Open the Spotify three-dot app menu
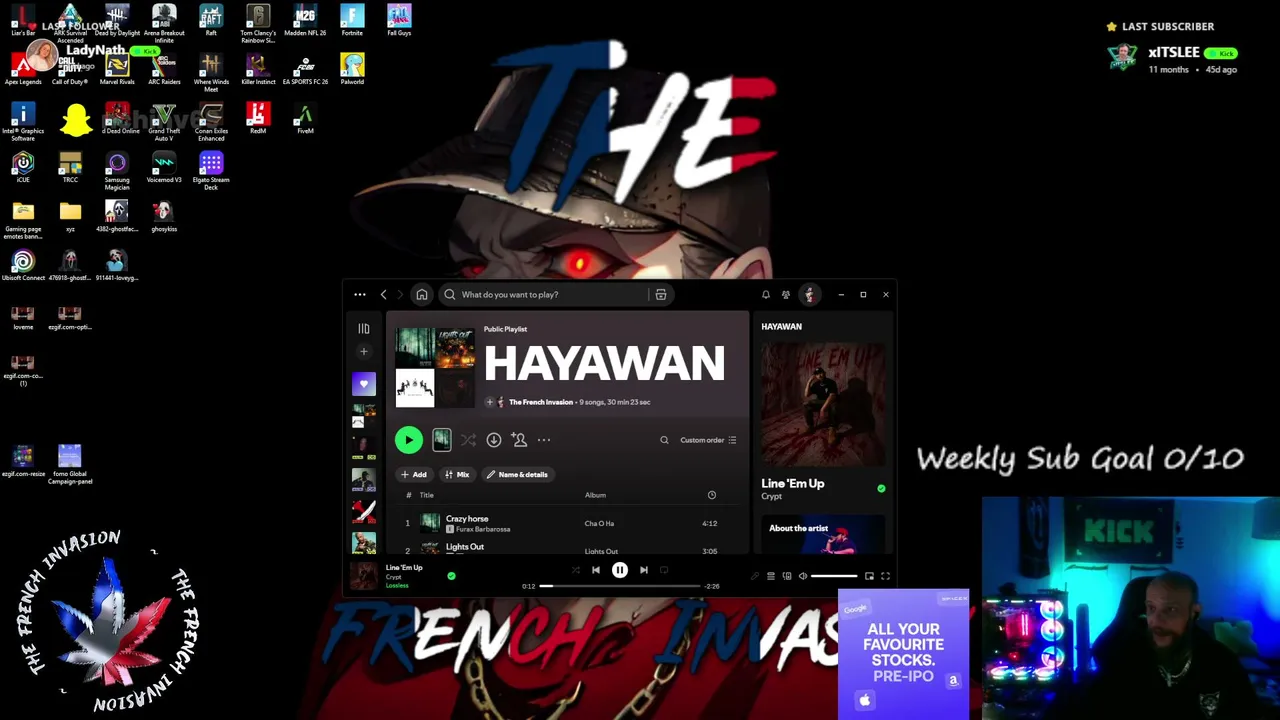 360,295
